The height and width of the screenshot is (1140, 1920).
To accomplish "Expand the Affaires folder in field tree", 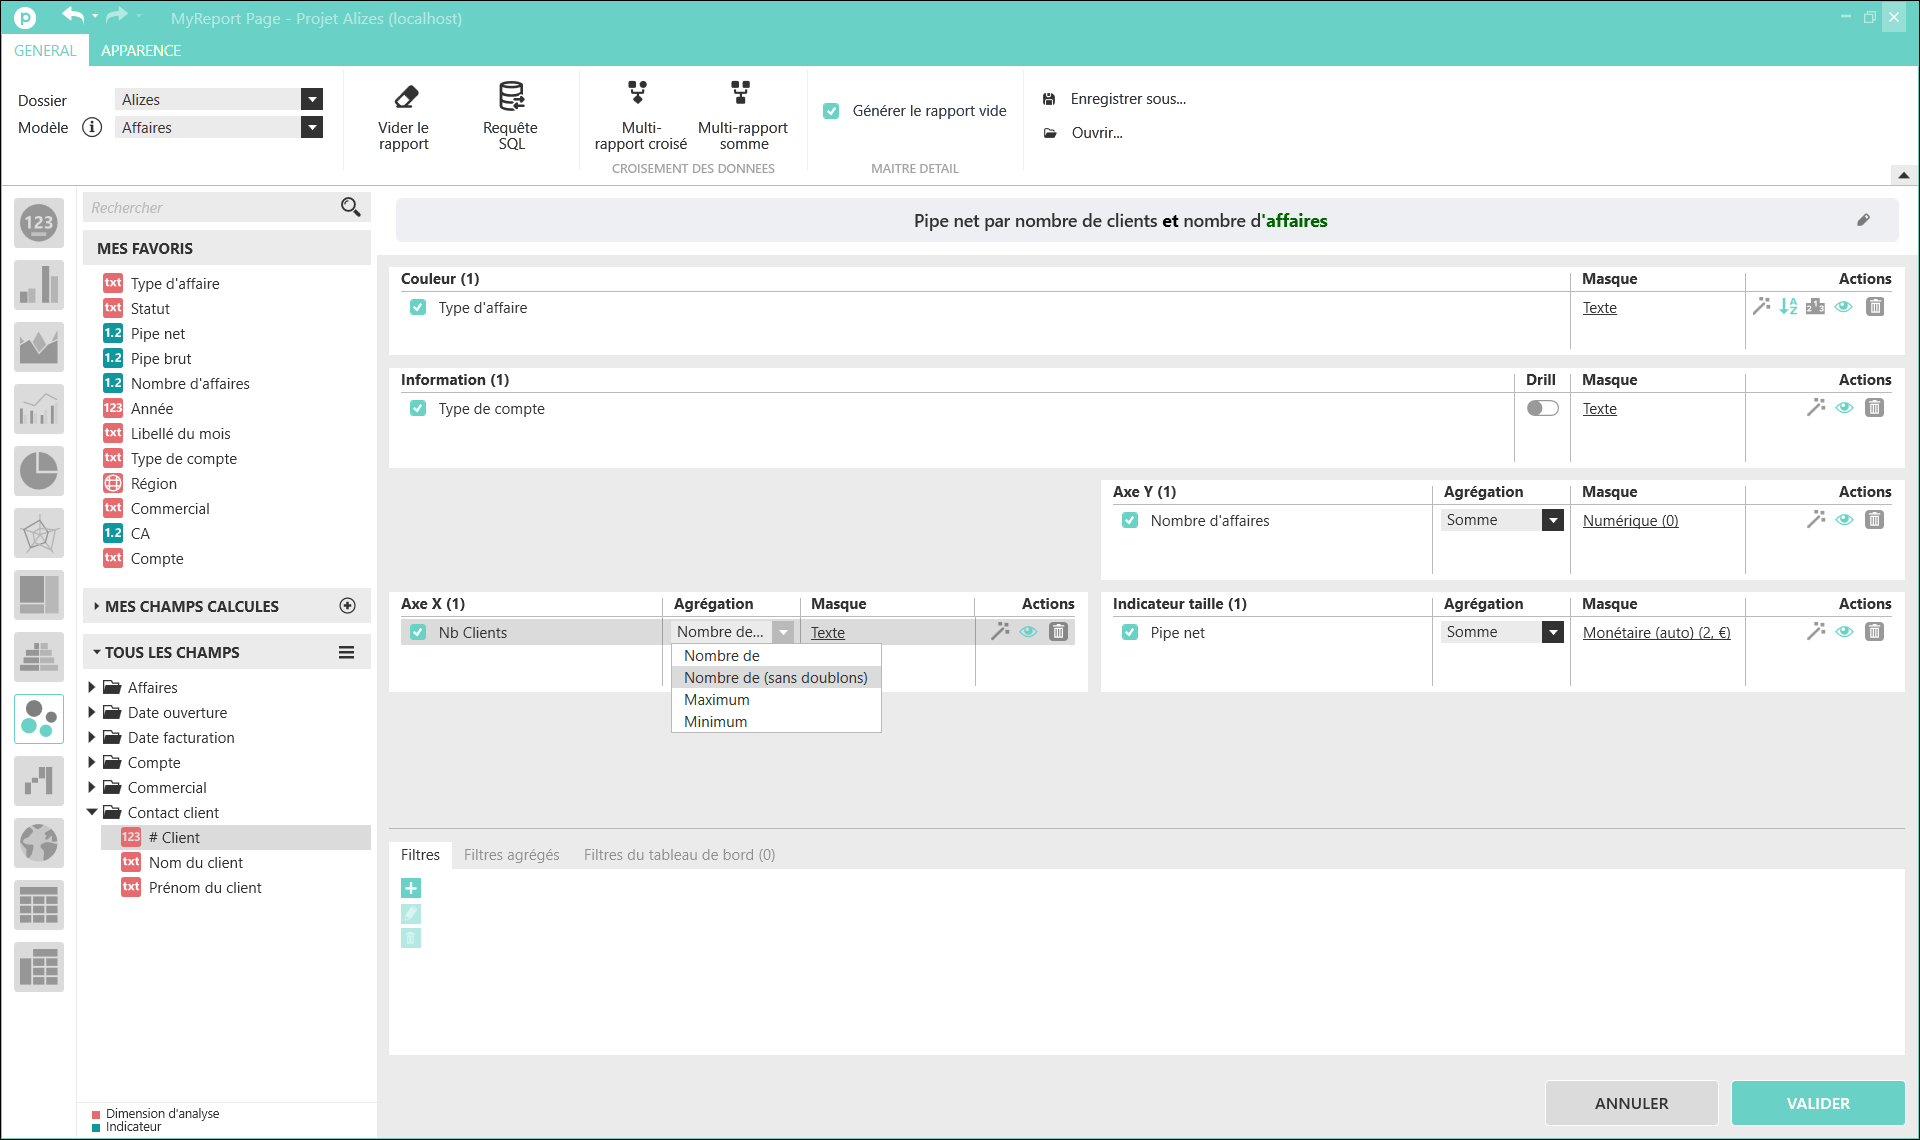I will click(92, 687).
